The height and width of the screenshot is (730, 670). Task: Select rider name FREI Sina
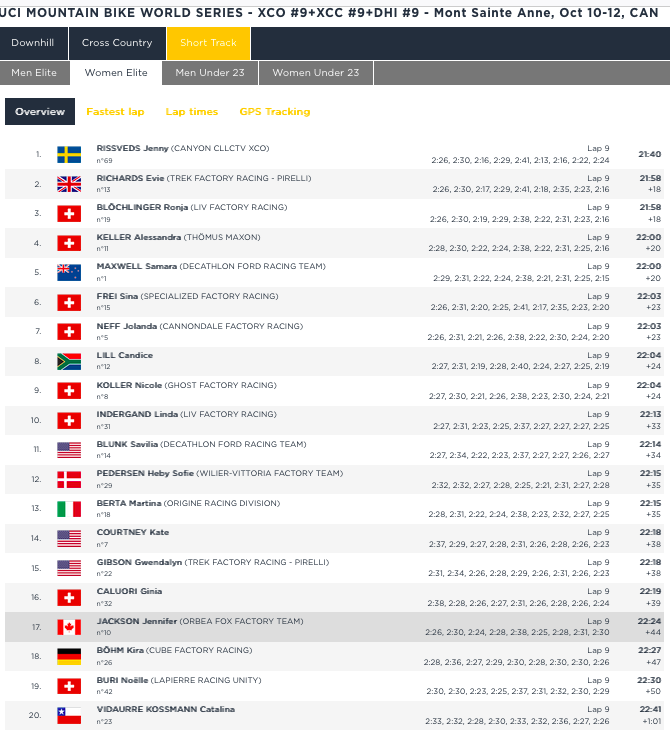click(x=117, y=296)
